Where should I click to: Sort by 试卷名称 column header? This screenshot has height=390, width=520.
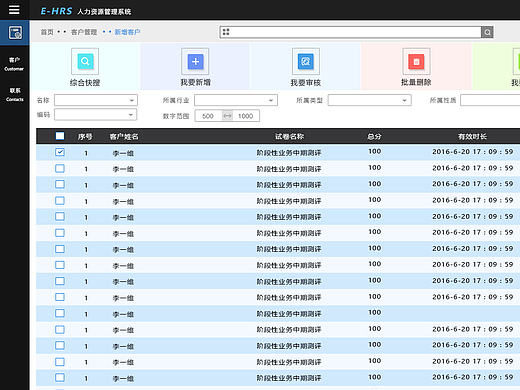tap(289, 136)
